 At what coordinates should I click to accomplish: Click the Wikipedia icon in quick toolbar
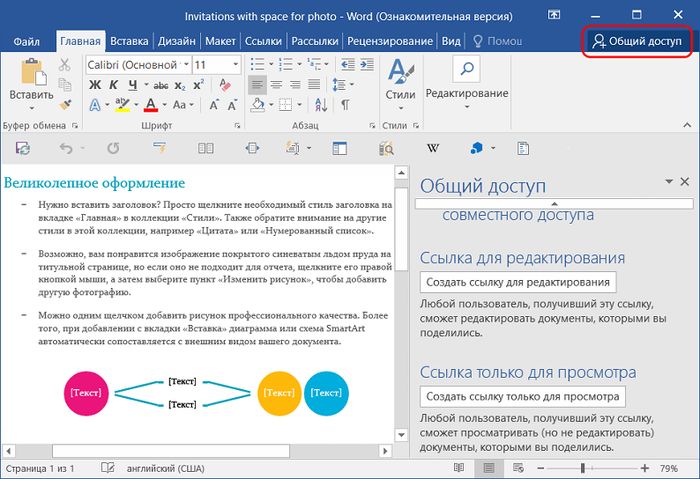[x=433, y=148]
